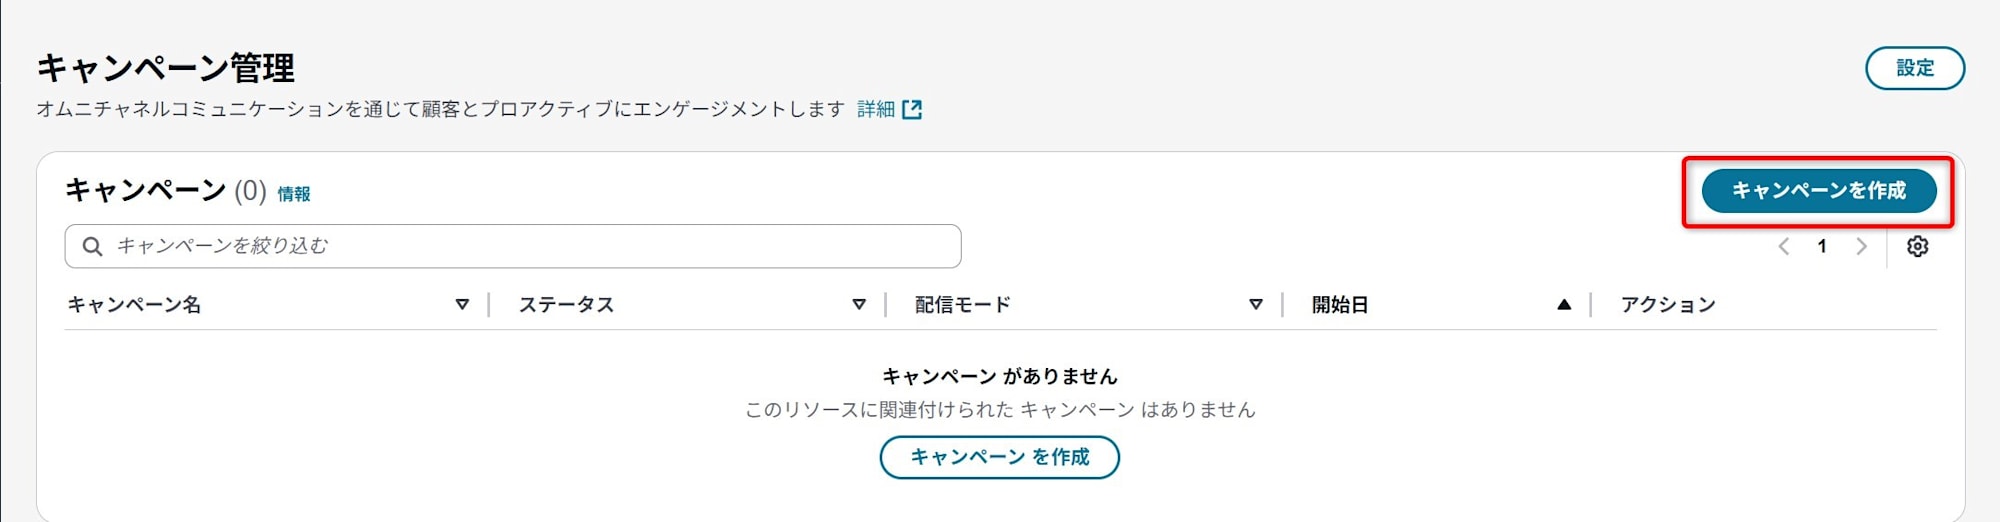
Task: Sort by 配信モード using its arrow
Action: [x=1256, y=304]
